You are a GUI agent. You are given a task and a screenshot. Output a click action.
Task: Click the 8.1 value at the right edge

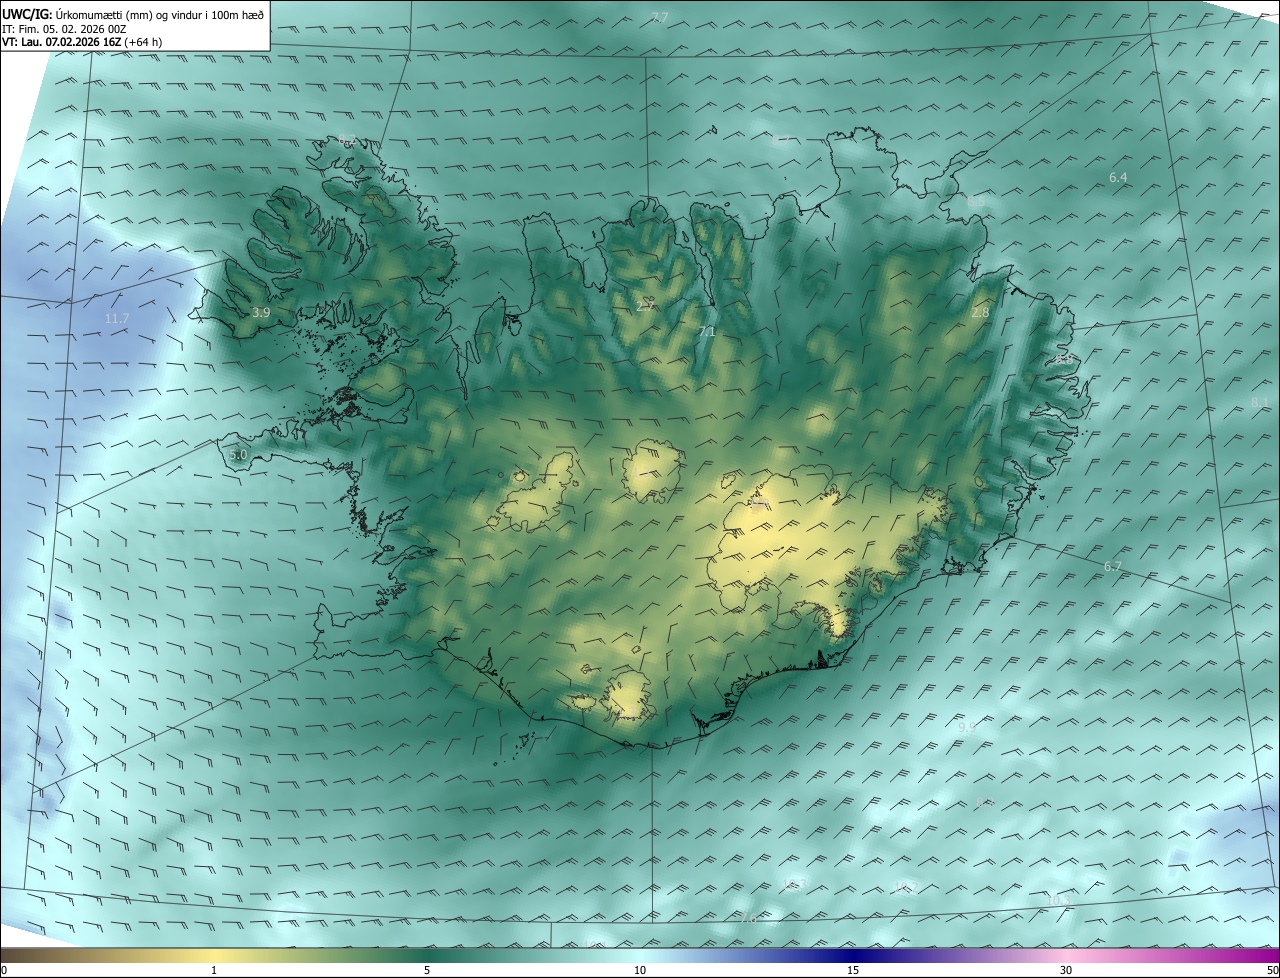pyautogui.click(x=1259, y=402)
